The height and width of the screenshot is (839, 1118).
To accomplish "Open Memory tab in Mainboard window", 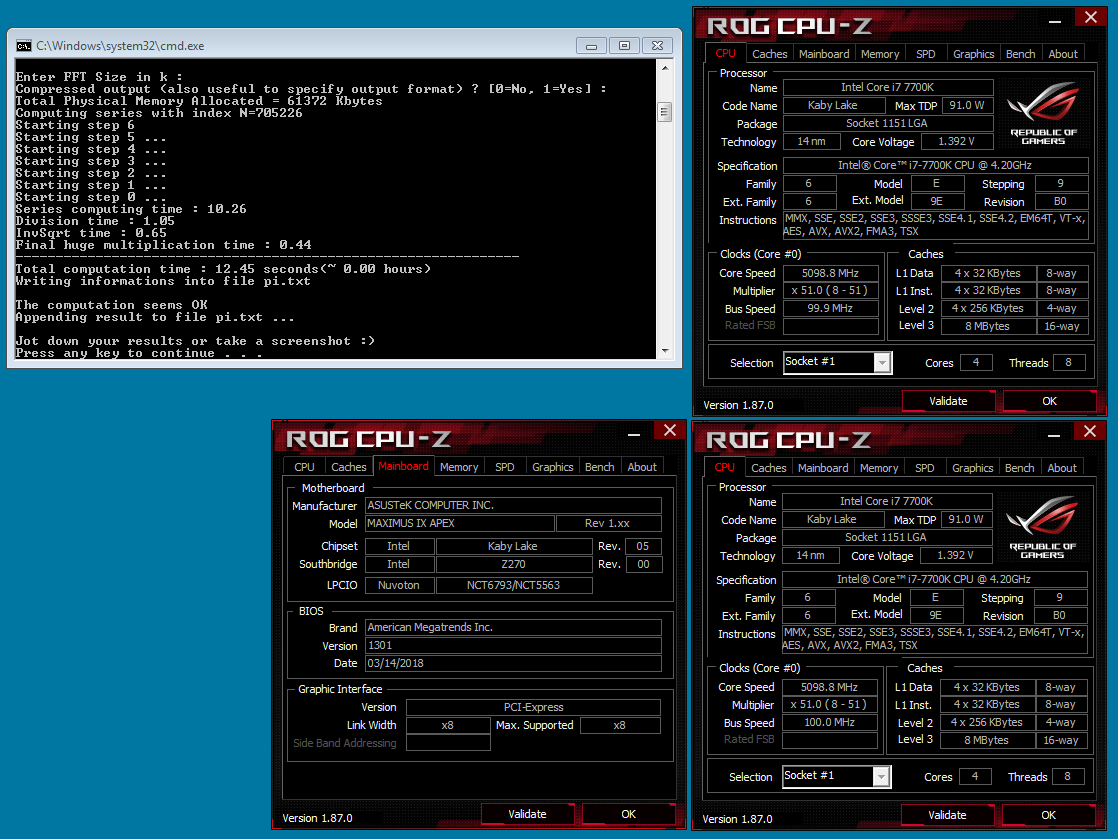I will (x=458, y=467).
